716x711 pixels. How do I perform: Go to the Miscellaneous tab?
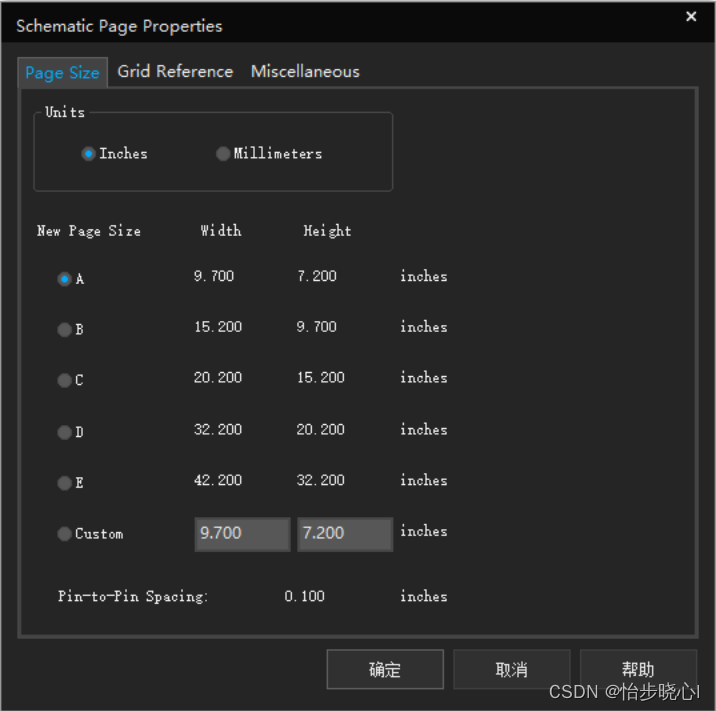coord(305,72)
